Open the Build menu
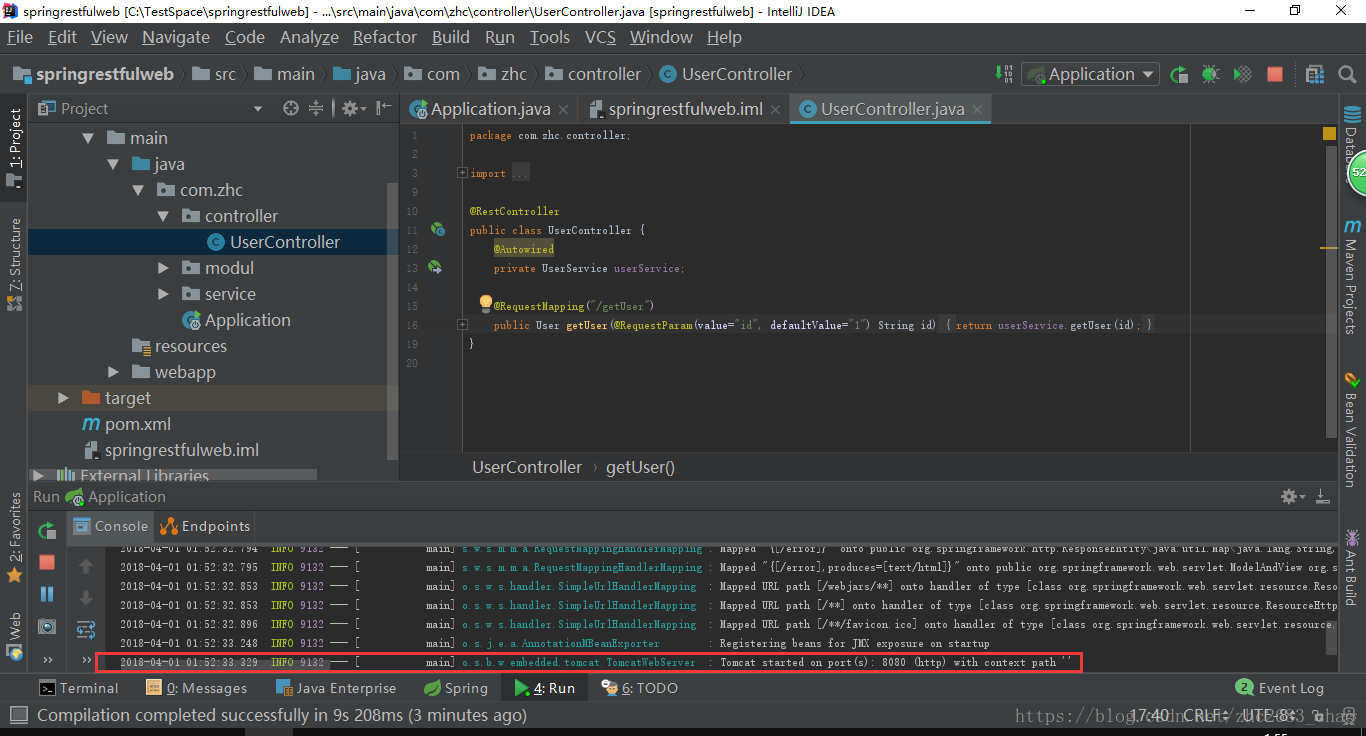This screenshot has width=1366, height=736. [x=451, y=37]
